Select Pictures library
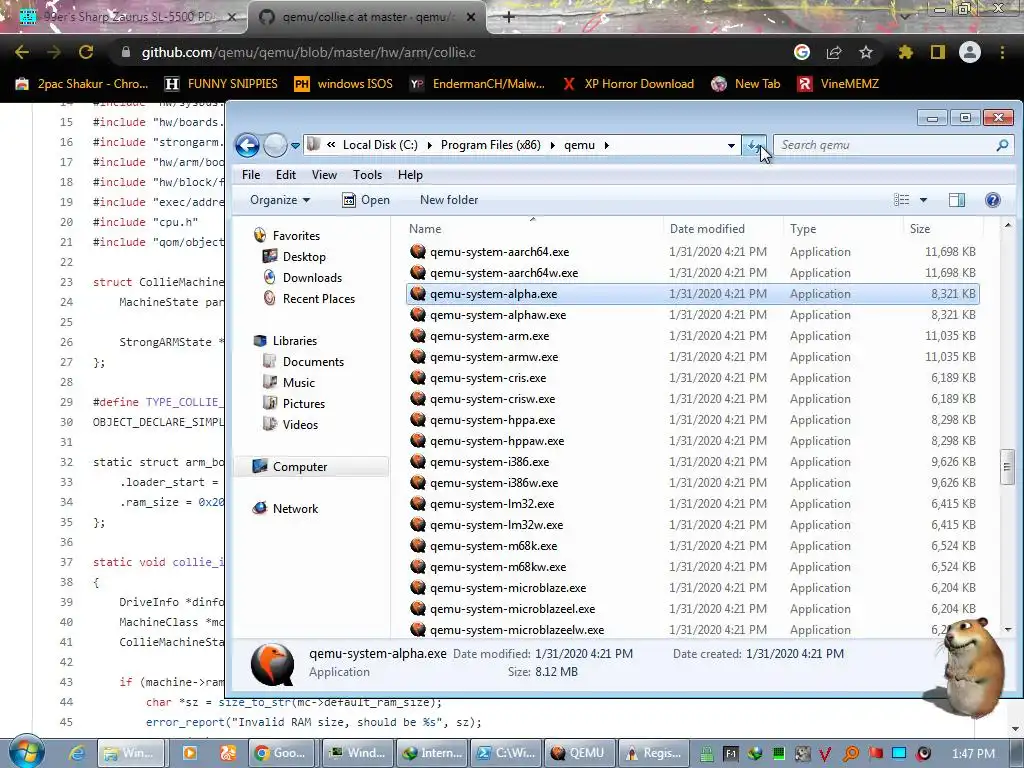Viewport: 1024px width, 768px height. 304,404
